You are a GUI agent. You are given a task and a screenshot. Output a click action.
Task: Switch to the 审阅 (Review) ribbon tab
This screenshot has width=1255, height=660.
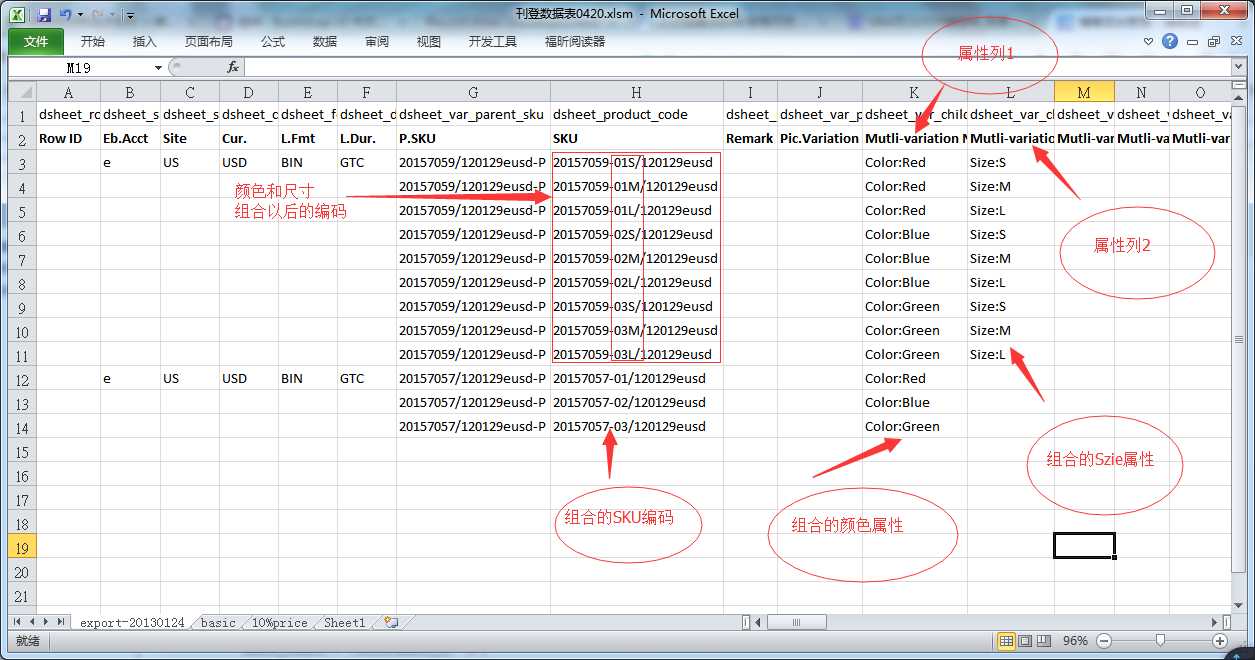[x=377, y=41]
